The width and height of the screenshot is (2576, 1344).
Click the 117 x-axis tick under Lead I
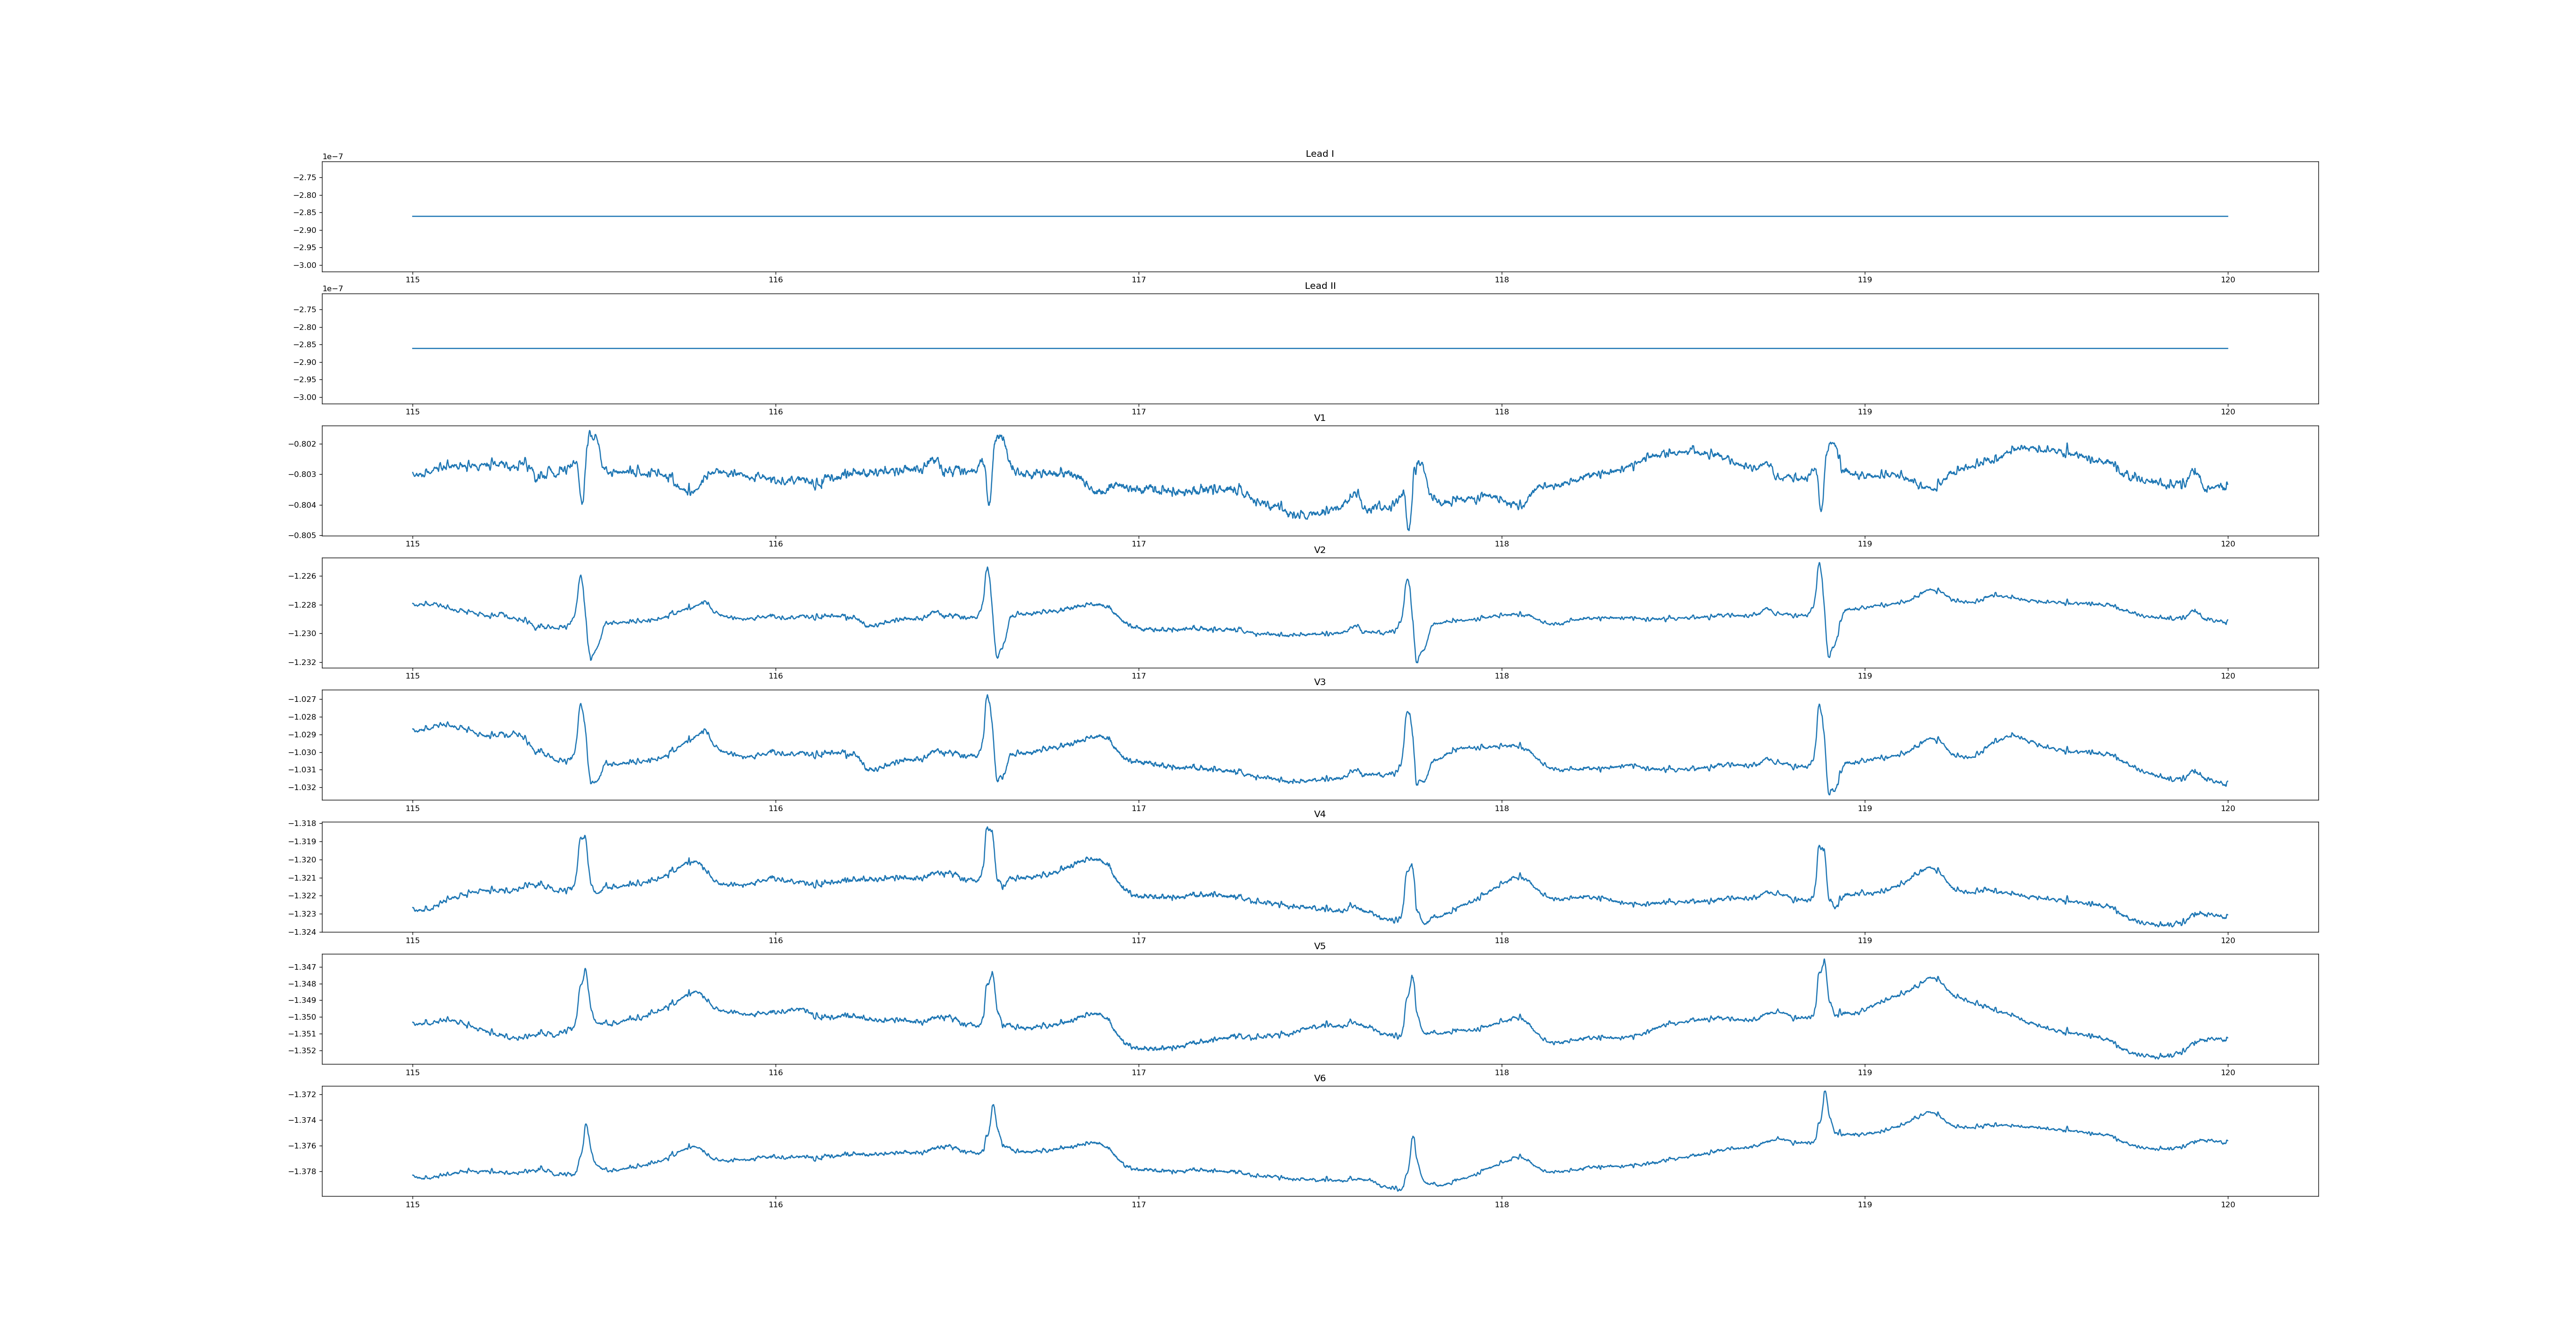click(1138, 280)
